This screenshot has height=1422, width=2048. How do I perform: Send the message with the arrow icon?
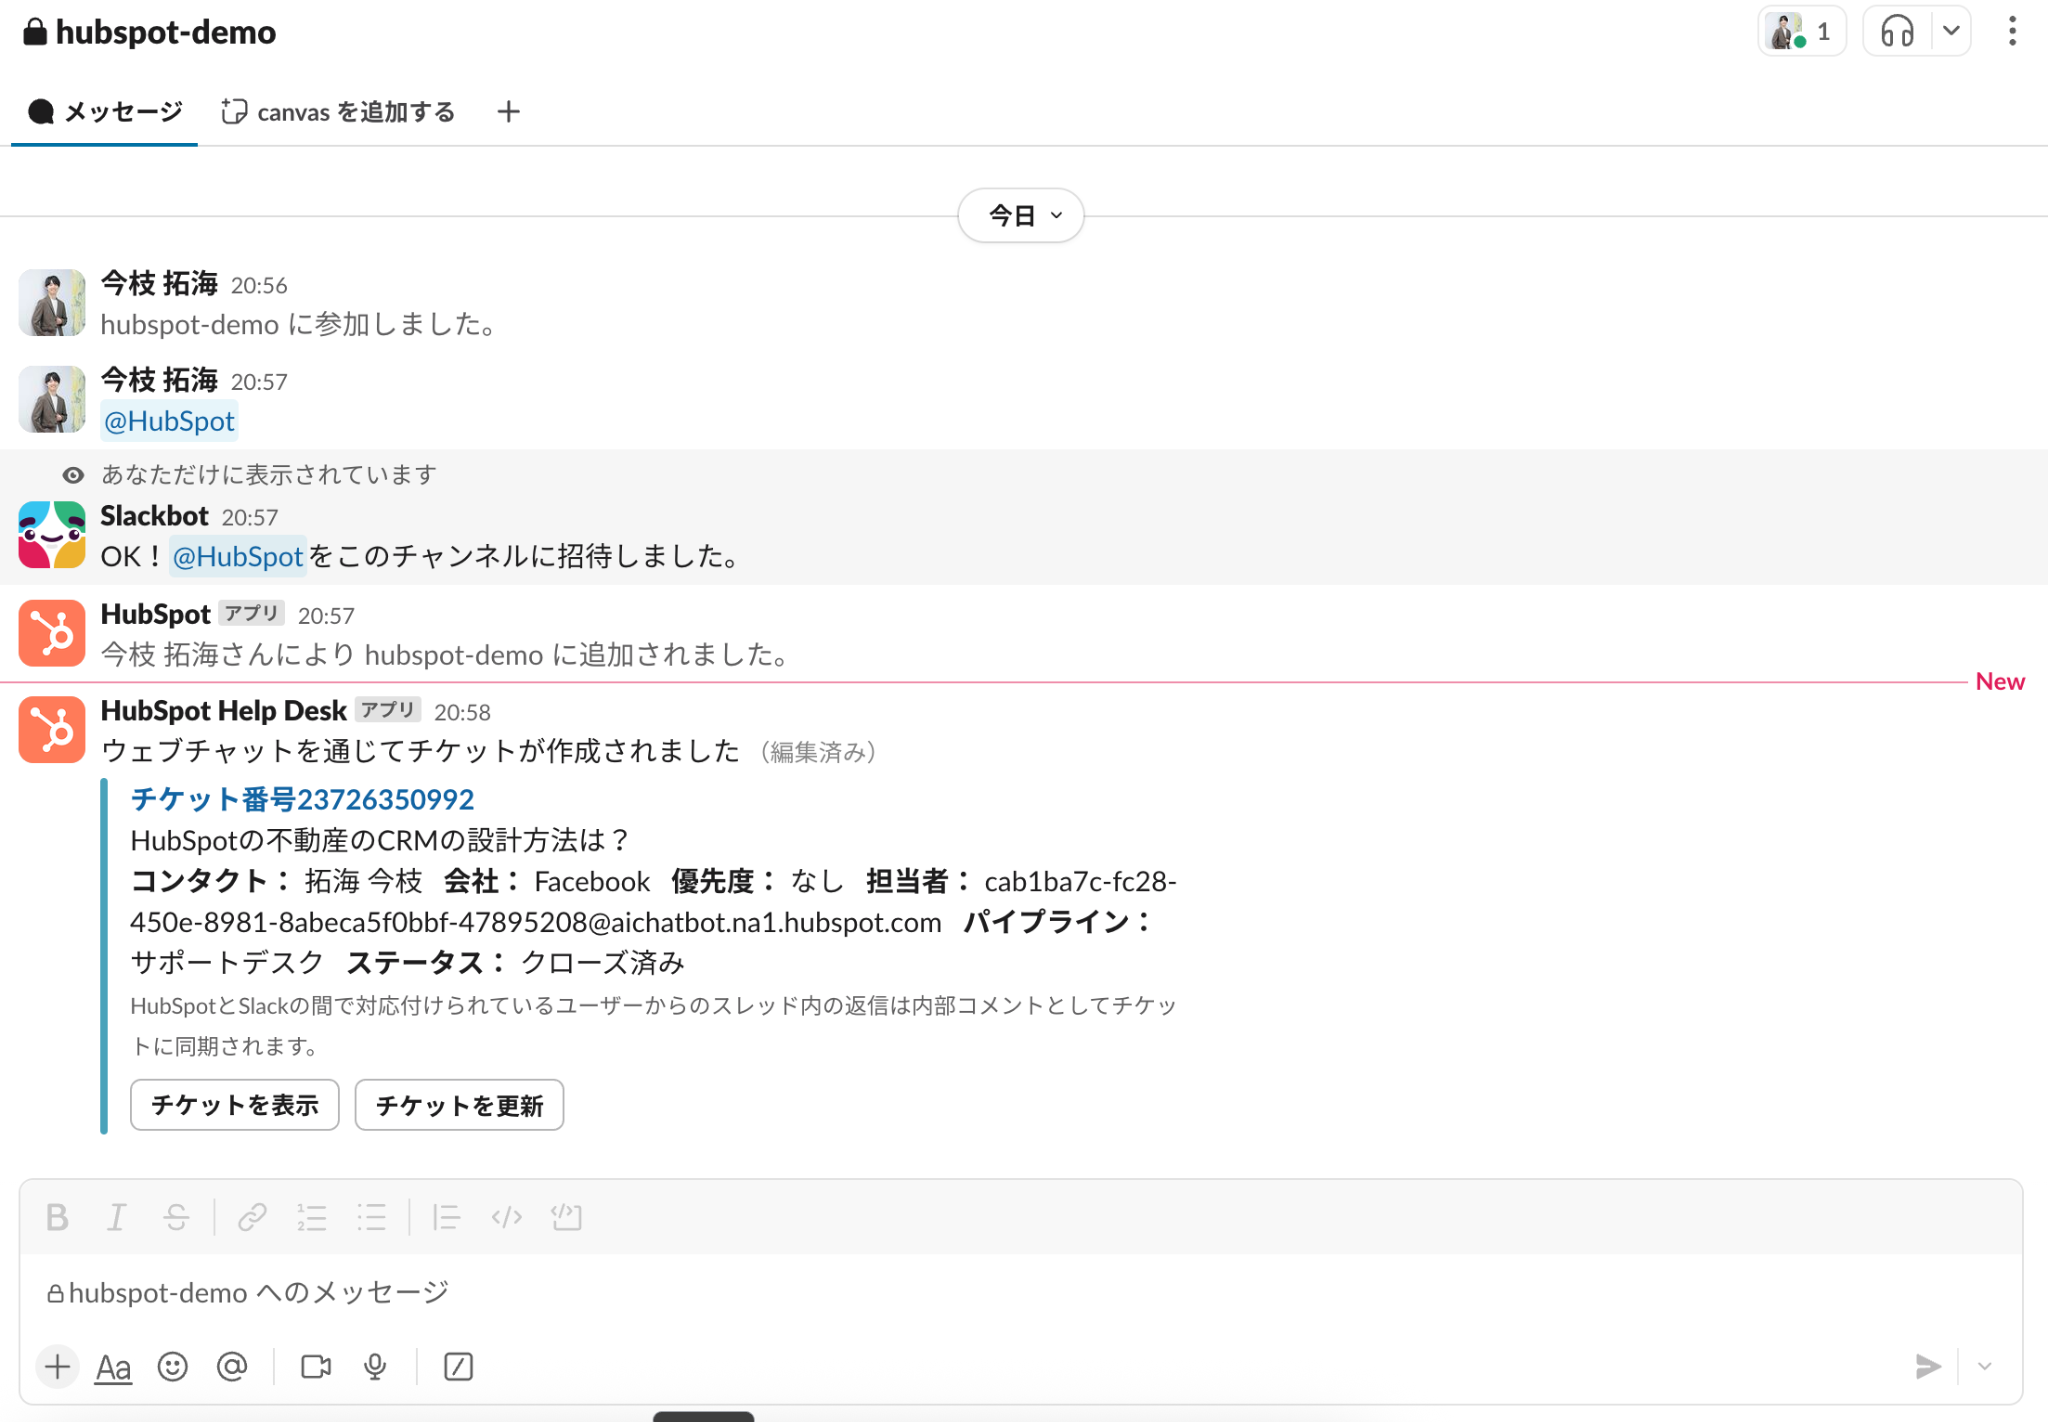click(1927, 1366)
